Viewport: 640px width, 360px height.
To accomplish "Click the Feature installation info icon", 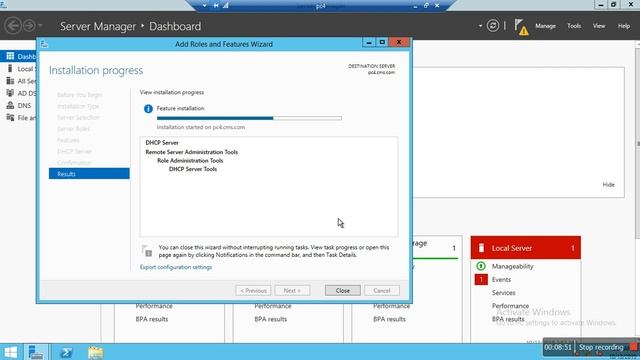I will pos(148,109).
